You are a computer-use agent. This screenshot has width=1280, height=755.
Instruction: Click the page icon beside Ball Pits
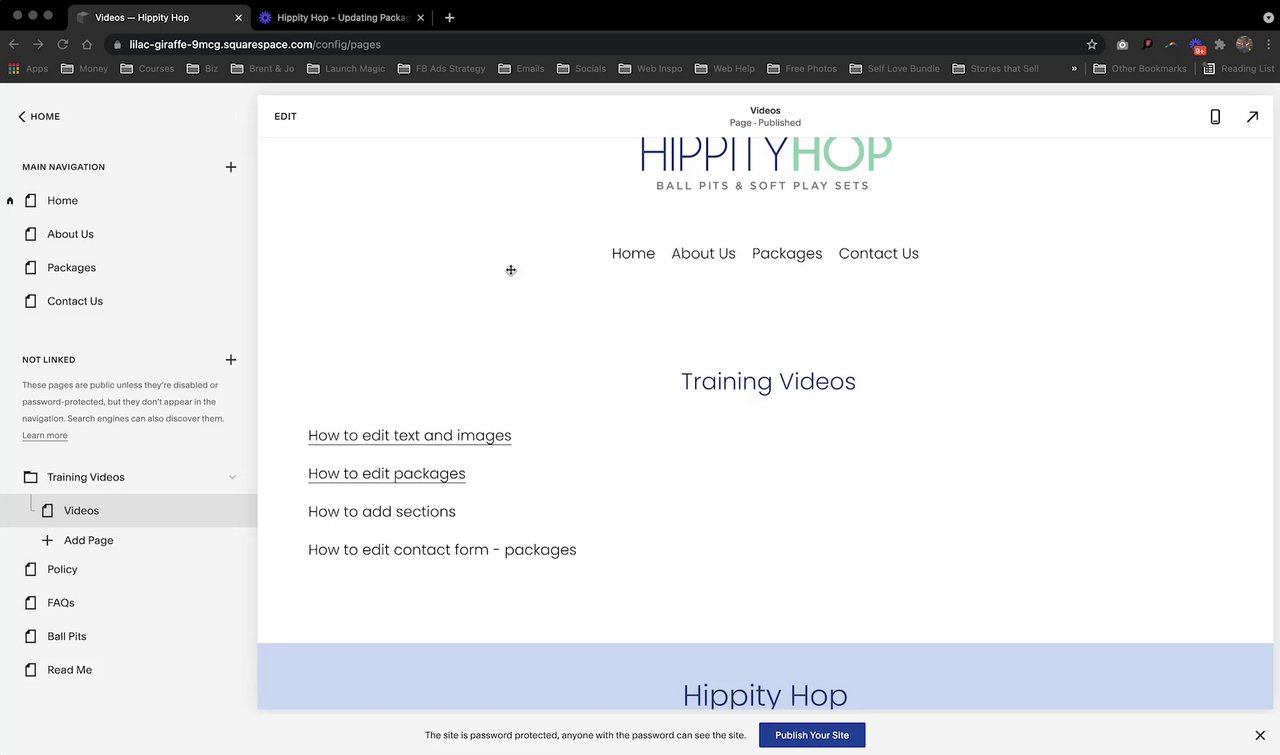[30, 636]
